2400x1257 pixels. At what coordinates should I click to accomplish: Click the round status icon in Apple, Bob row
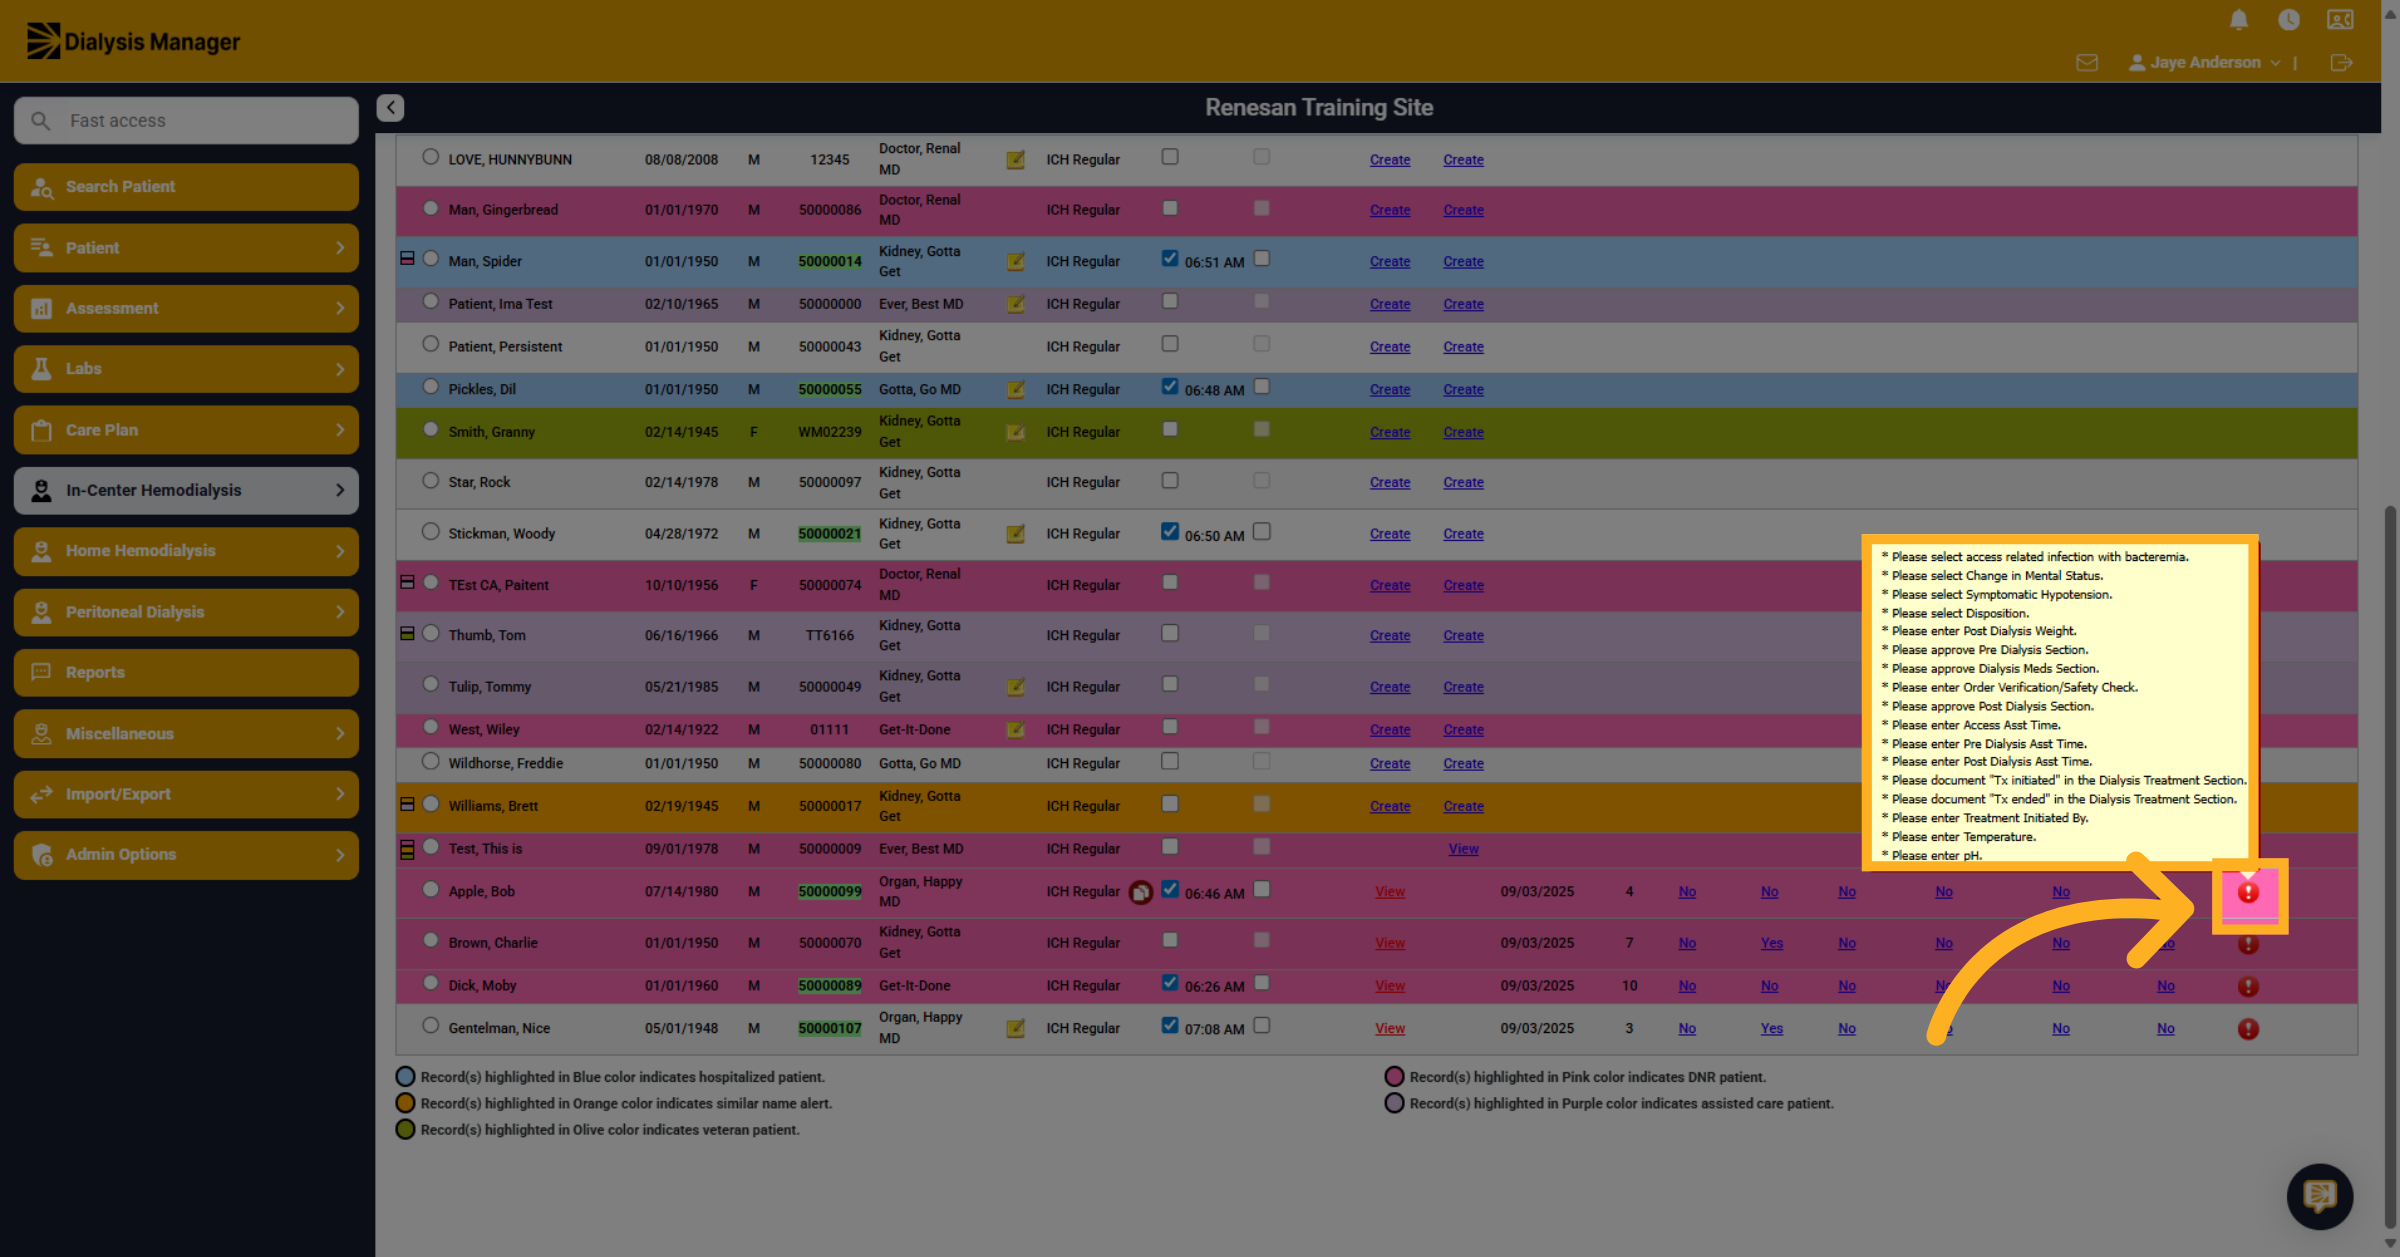tap(1141, 892)
